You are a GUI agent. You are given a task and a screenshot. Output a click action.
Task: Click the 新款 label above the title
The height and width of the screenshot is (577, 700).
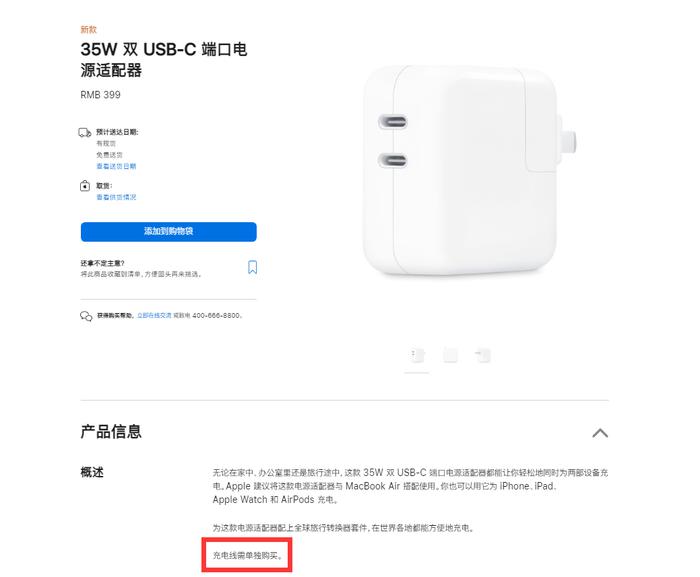click(88, 29)
